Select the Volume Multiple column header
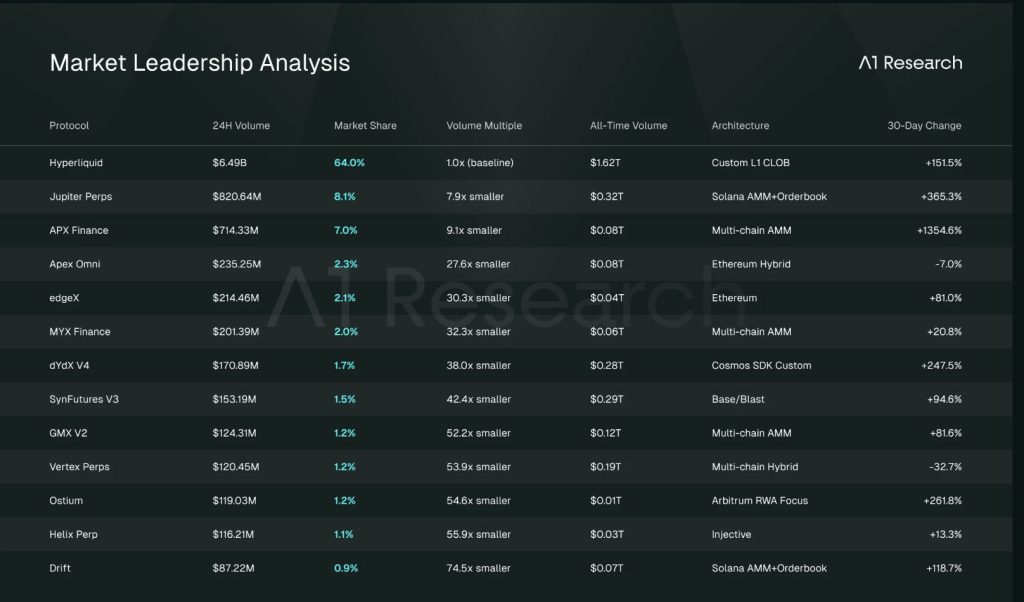1024x602 pixels. (484, 126)
